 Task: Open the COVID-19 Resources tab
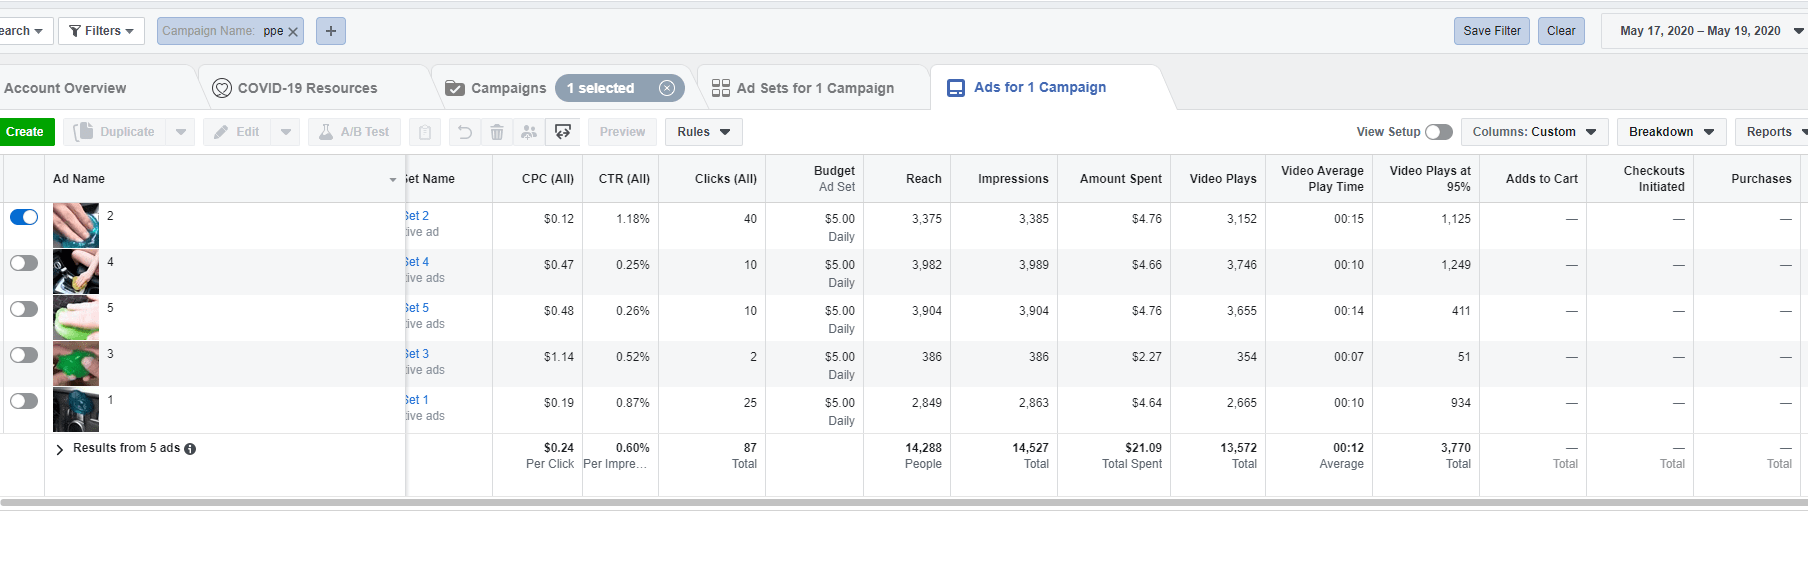pyautogui.click(x=307, y=88)
